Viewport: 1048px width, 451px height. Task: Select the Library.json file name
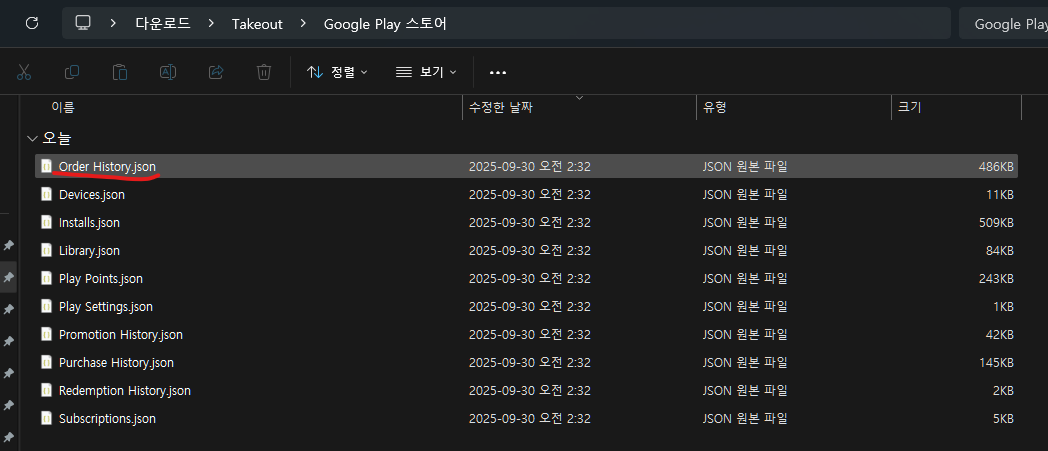click(x=89, y=251)
